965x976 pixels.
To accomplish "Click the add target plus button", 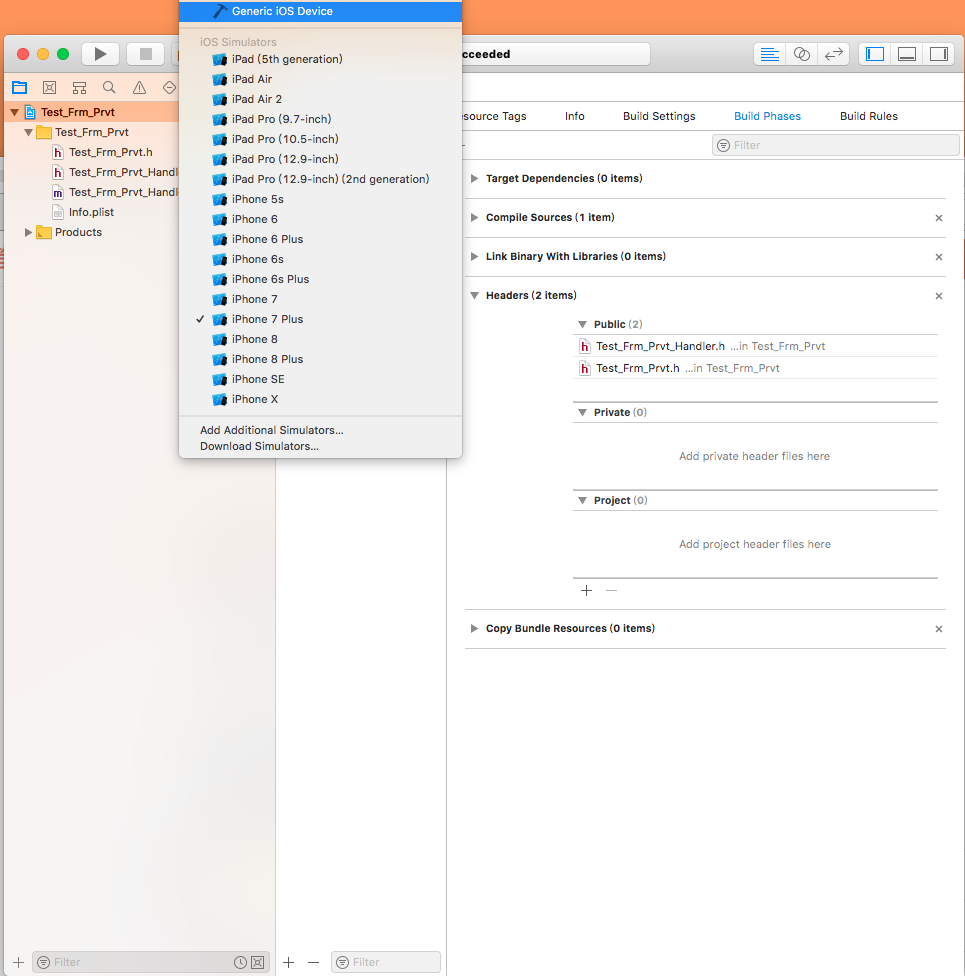I will pos(288,962).
